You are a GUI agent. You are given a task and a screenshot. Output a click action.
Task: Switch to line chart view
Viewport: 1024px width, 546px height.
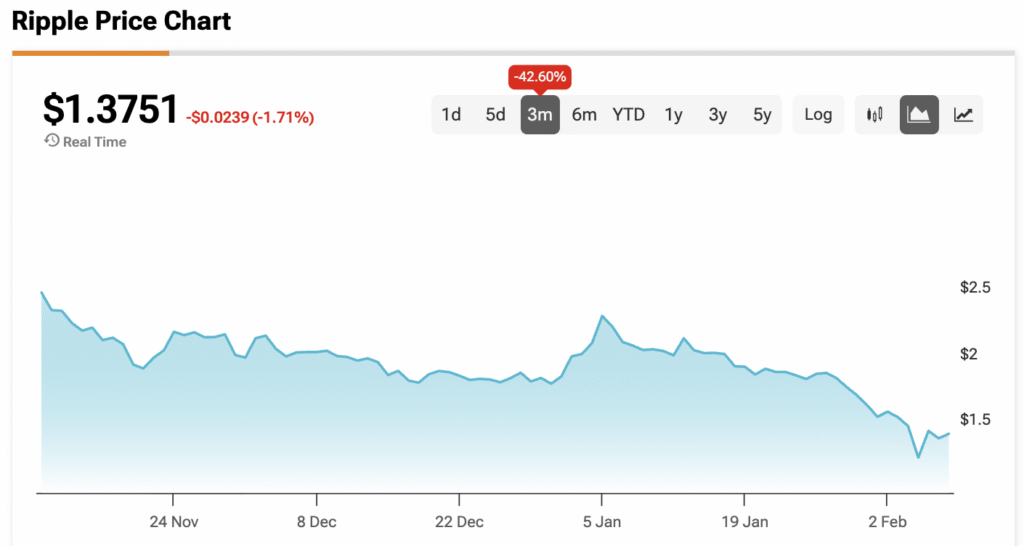963,115
